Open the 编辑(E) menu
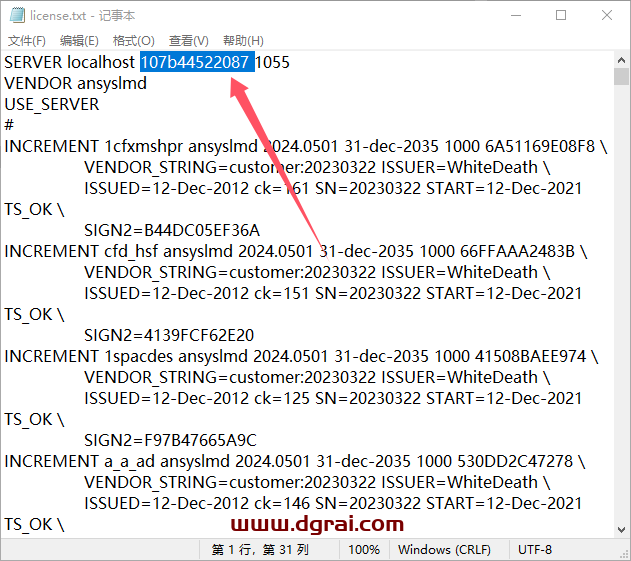This screenshot has height=561, width=631. tap(79, 41)
